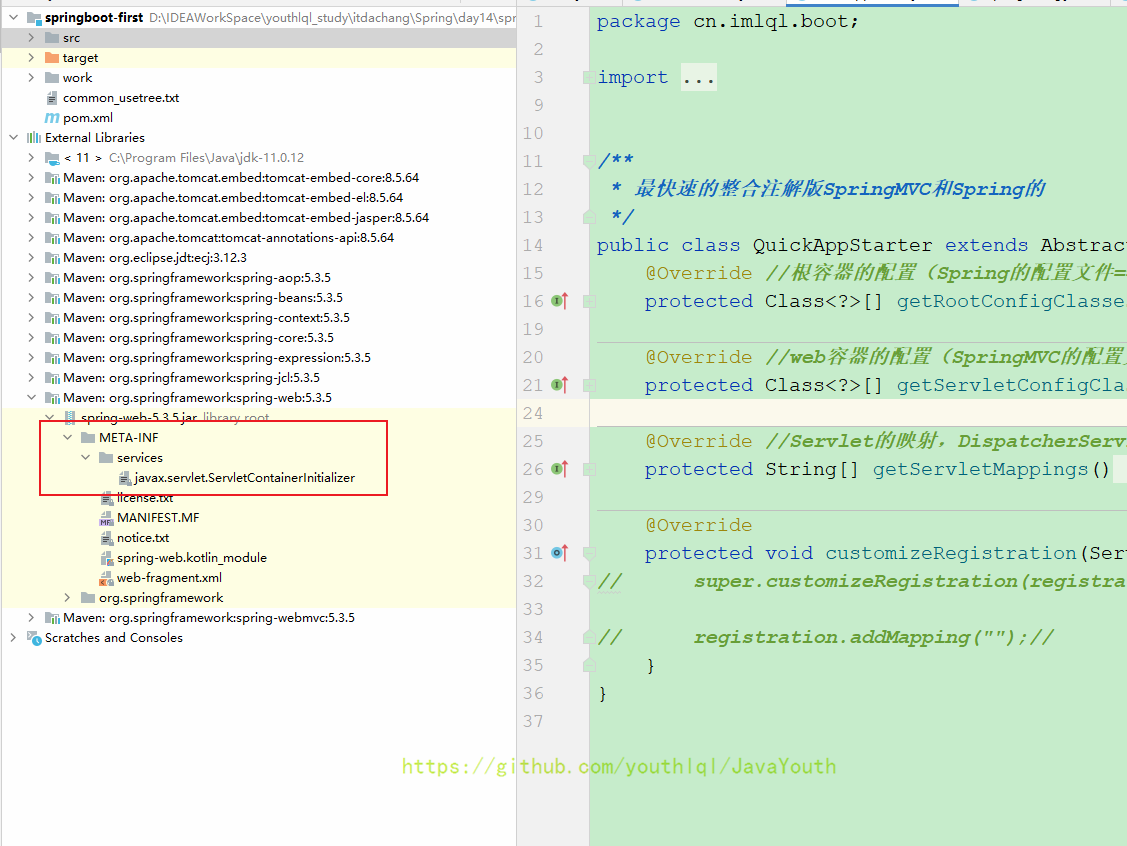The image size is (1127, 846).
Task: Expand the src folder
Action: click(x=31, y=38)
